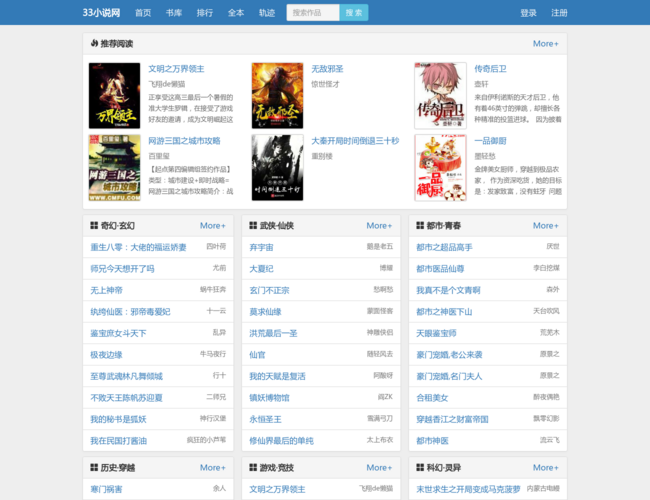Open 洪荒最后一圣 novel link
The image size is (650, 500).
(x=273, y=333)
